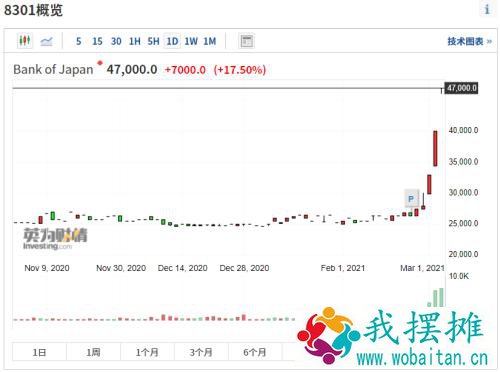500x372 pixels.
Task: Click the Feb 1, 2021 date label
Action: click(x=343, y=268)
